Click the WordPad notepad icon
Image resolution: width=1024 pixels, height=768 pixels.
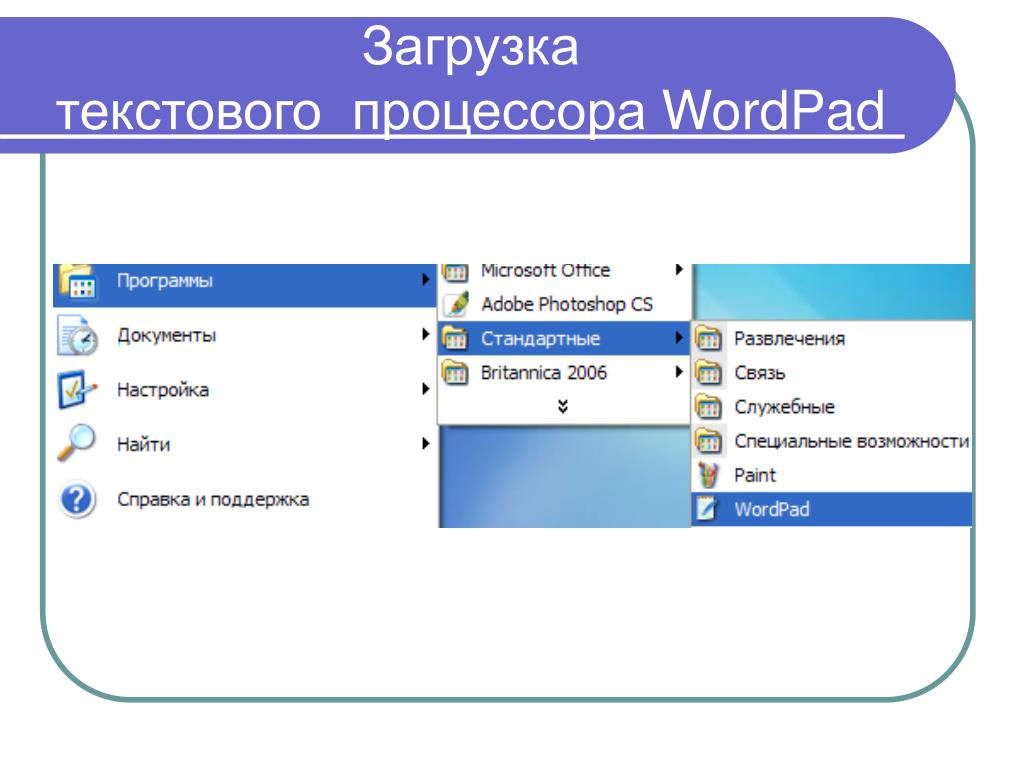[708, 509]
